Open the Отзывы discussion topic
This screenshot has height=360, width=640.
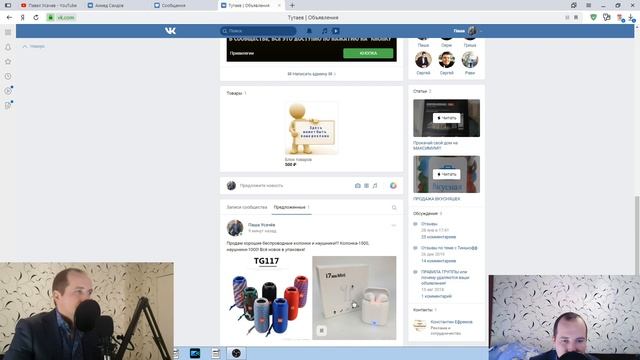tap(429, 224)
